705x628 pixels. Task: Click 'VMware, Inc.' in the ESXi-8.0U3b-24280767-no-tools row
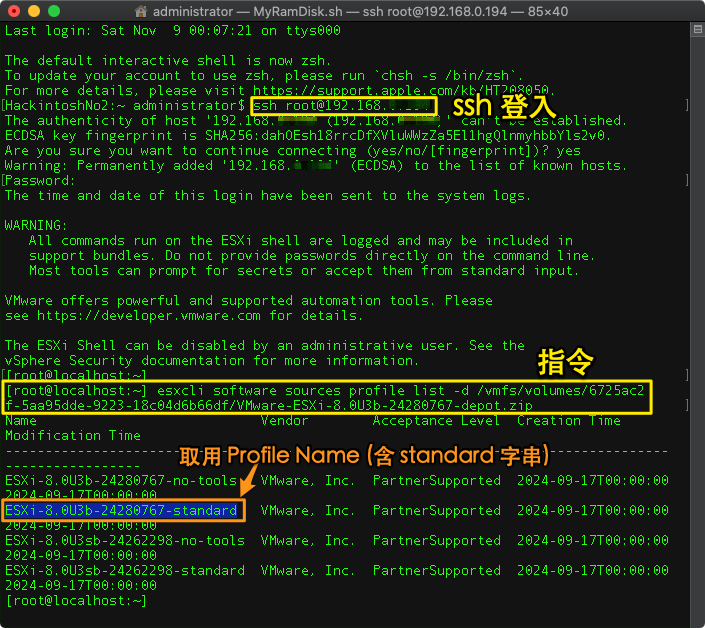point(308,480)
